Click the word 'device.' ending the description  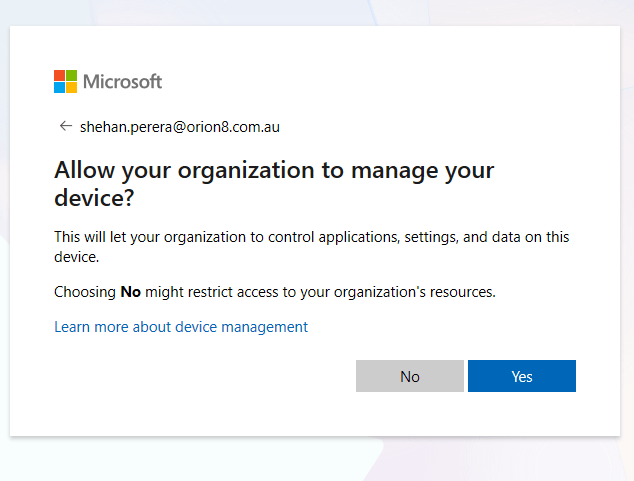click(x=76, y=256)
